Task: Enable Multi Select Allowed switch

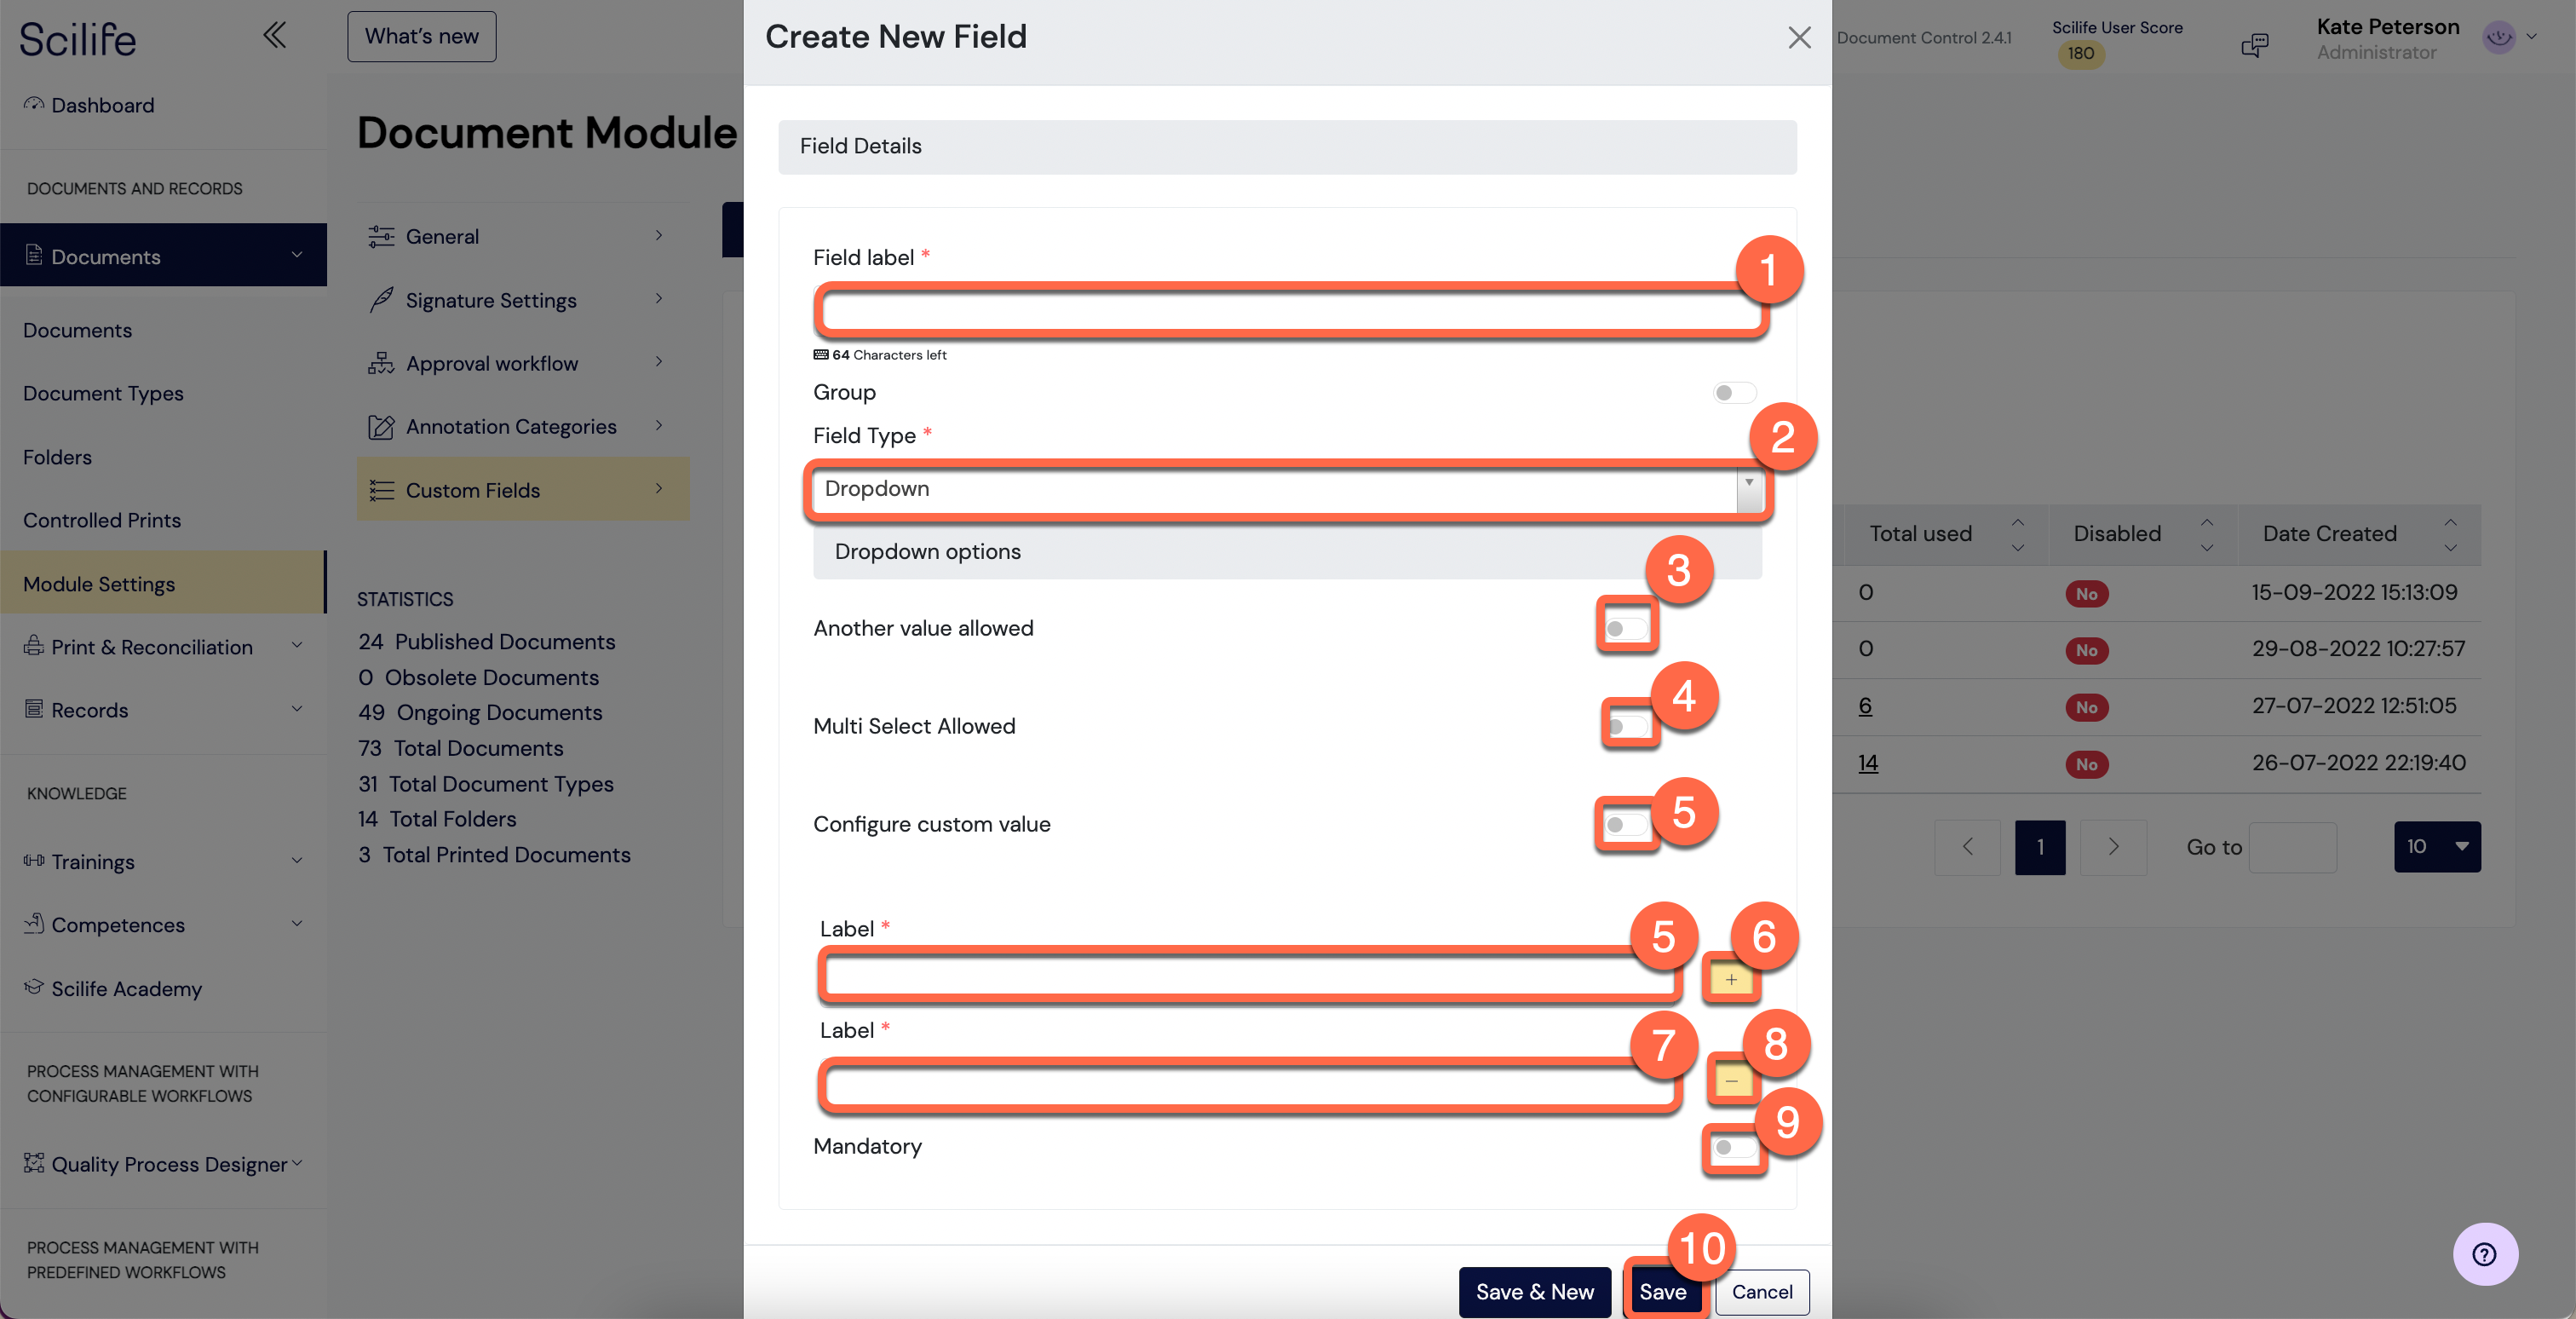Action: [1627, 726]
